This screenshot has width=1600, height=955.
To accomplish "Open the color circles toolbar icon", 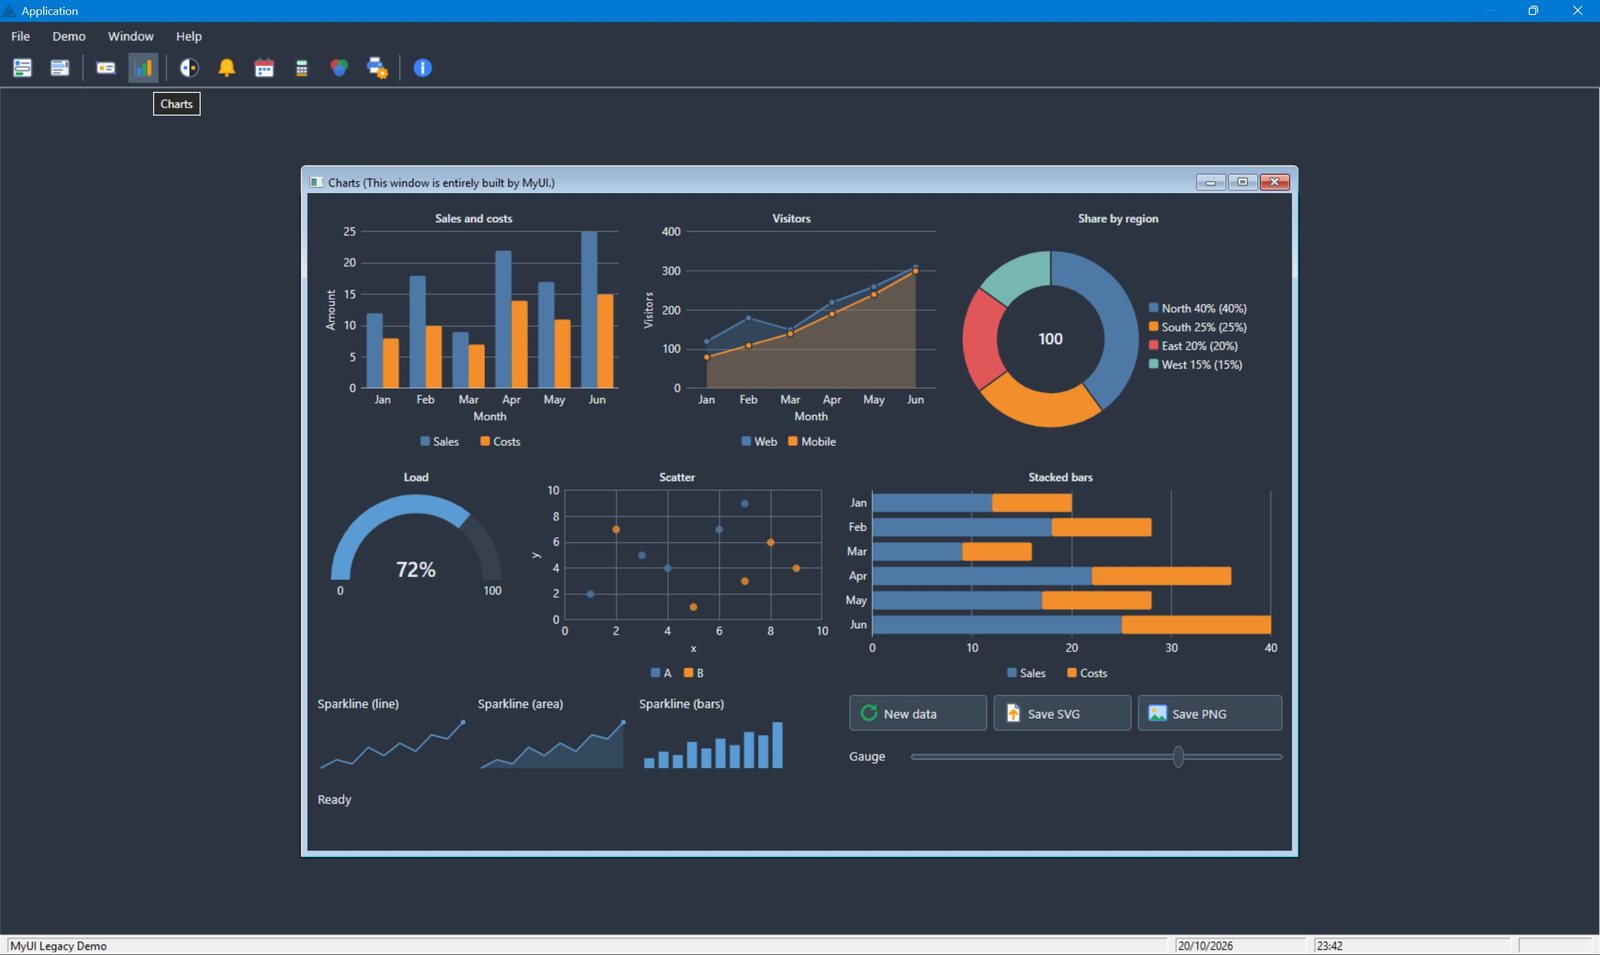I will pos(340,68).
